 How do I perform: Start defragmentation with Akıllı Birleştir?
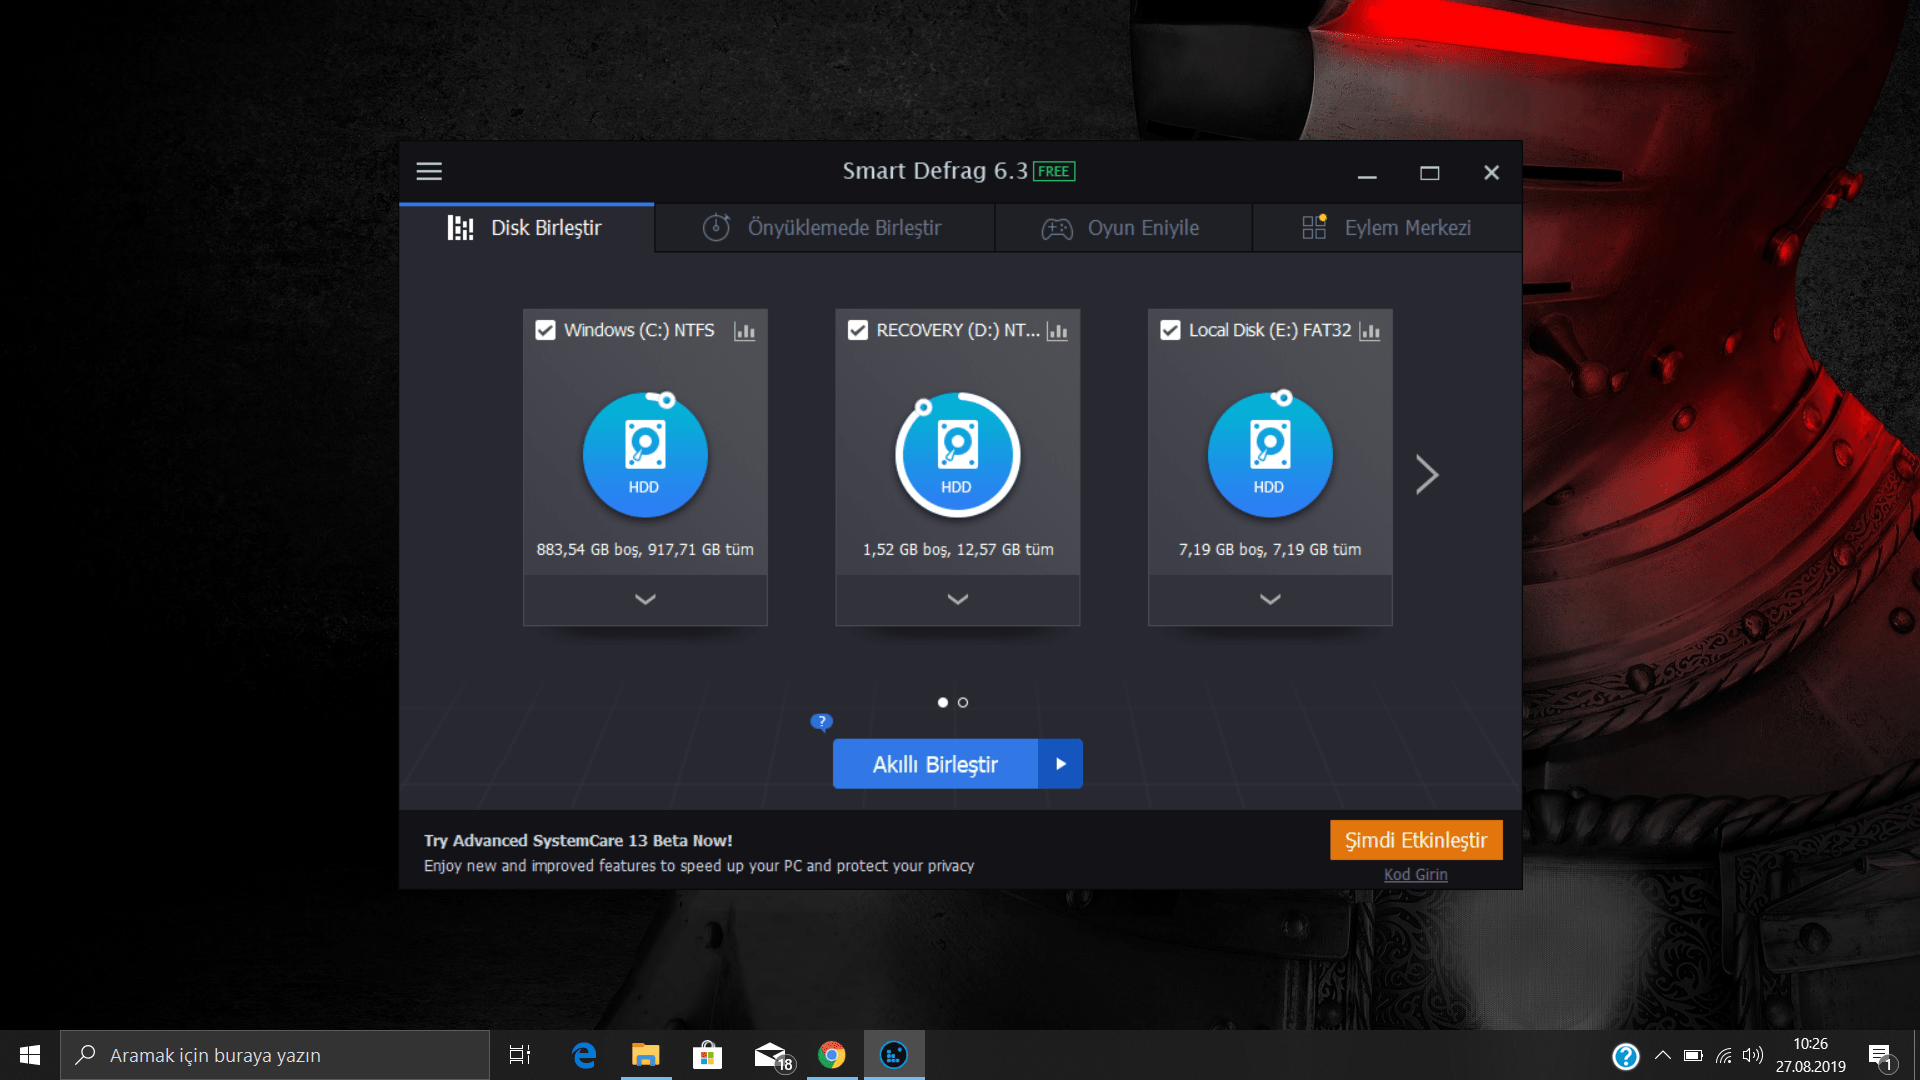[935, 763]
